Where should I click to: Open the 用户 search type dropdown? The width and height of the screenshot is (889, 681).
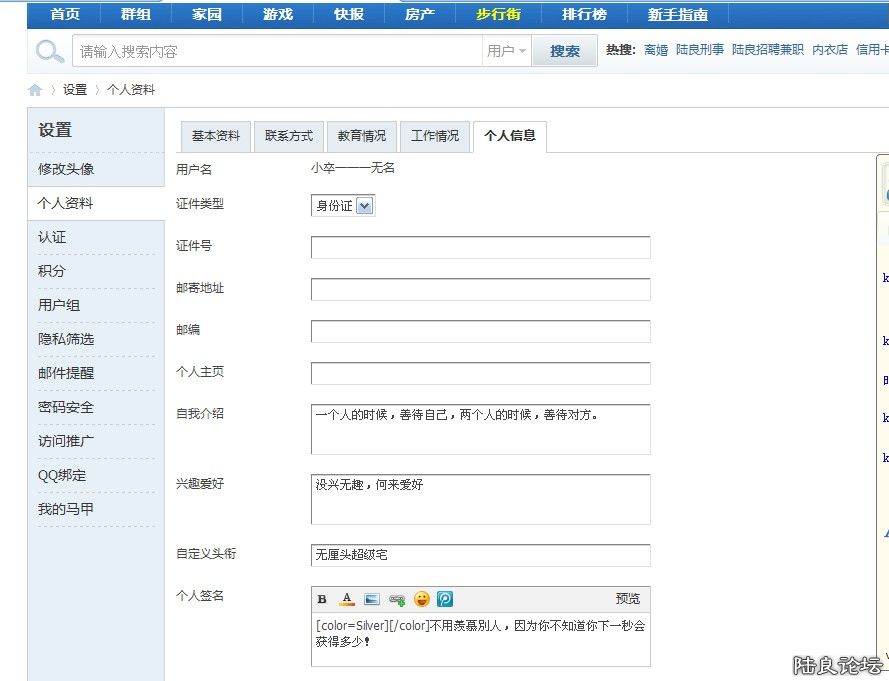pyautogui.click(x=507, y=51)
